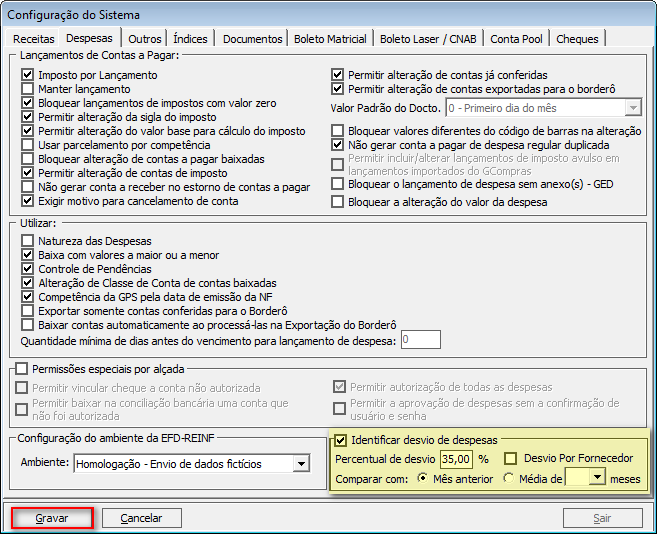Toggle Permitir alteração de contas de imposto

click(x=28, y=173)
